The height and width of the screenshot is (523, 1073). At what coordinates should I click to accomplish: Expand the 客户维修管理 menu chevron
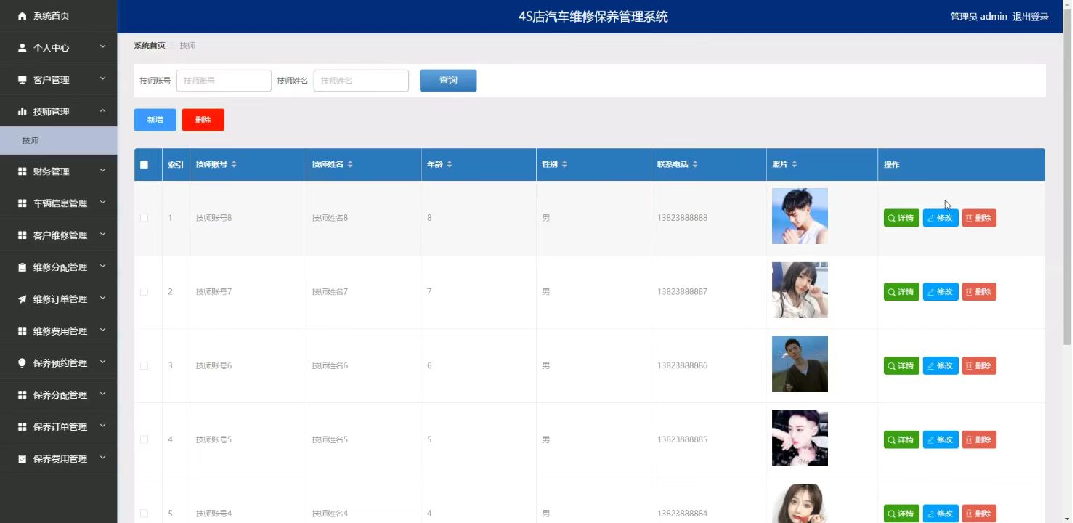tap(102, 235)
